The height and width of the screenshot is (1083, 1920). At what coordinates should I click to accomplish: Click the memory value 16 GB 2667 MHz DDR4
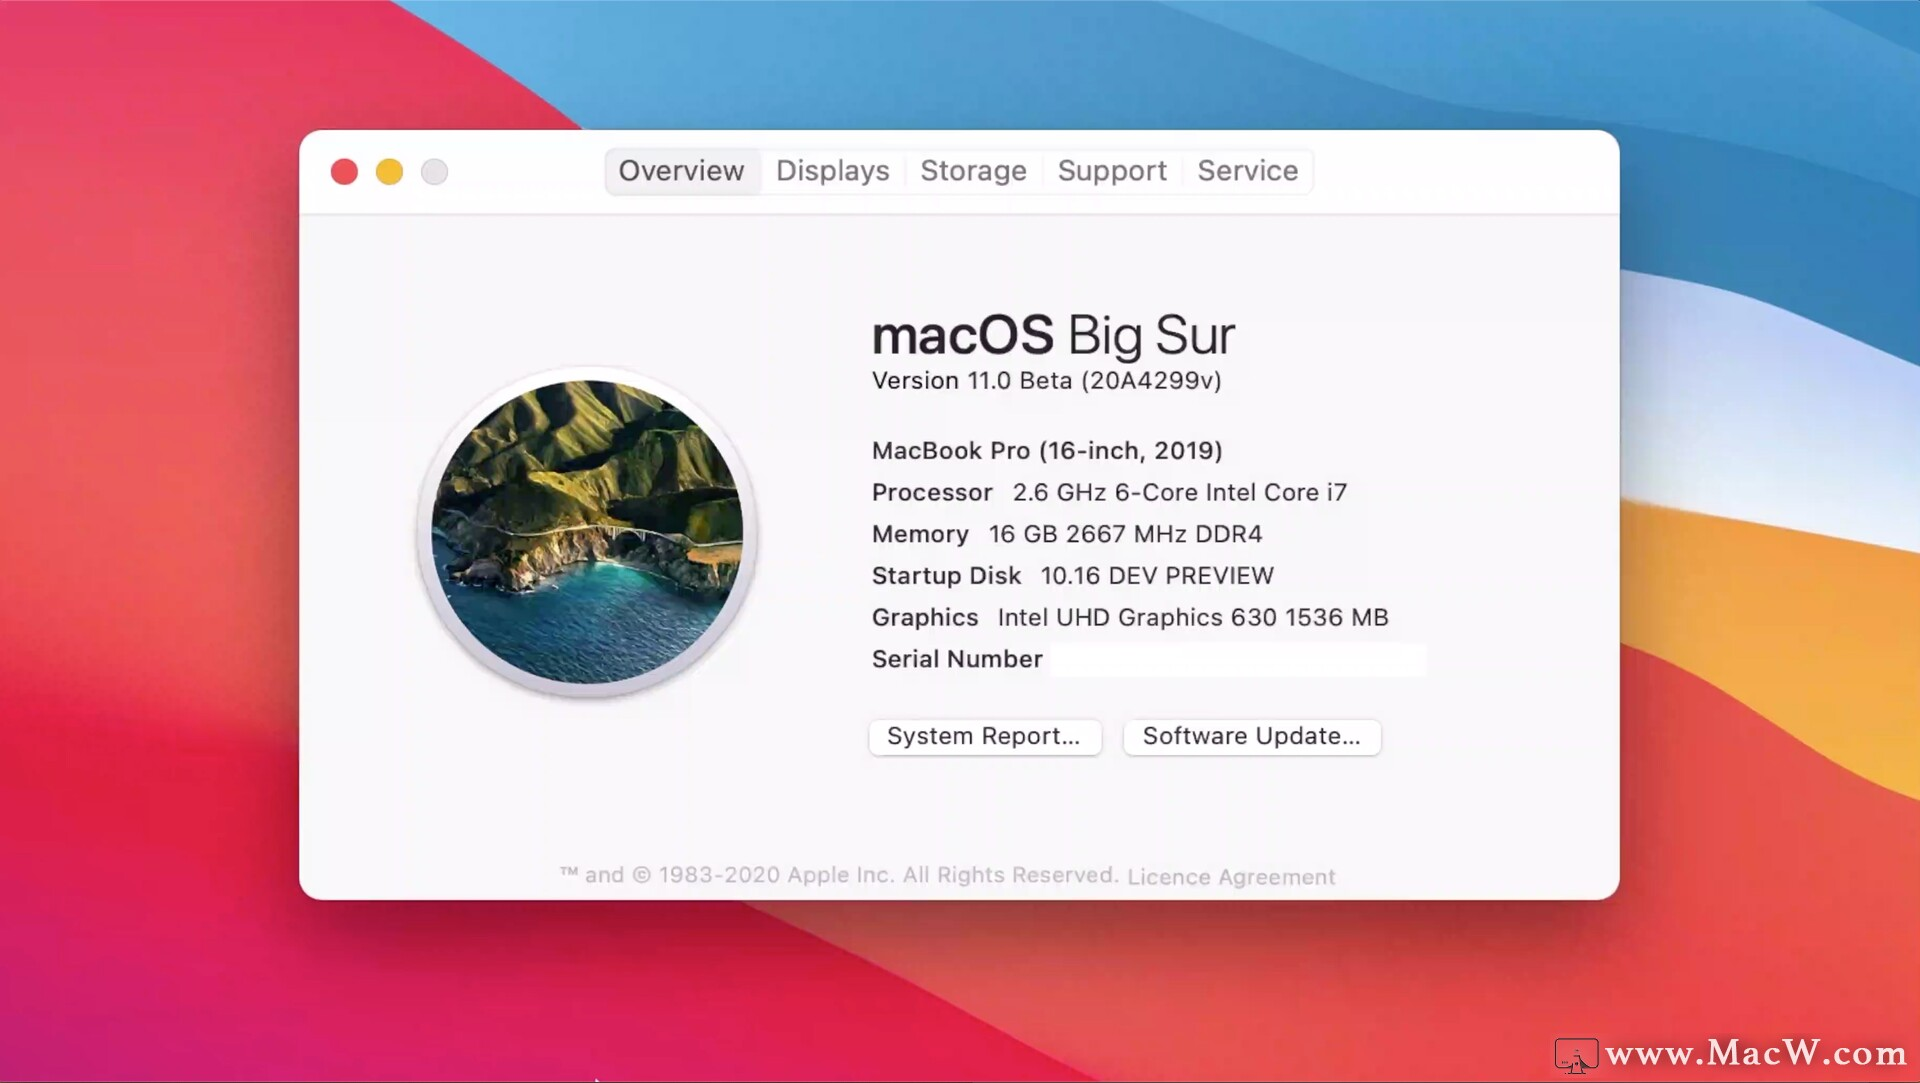(1125, 535)
